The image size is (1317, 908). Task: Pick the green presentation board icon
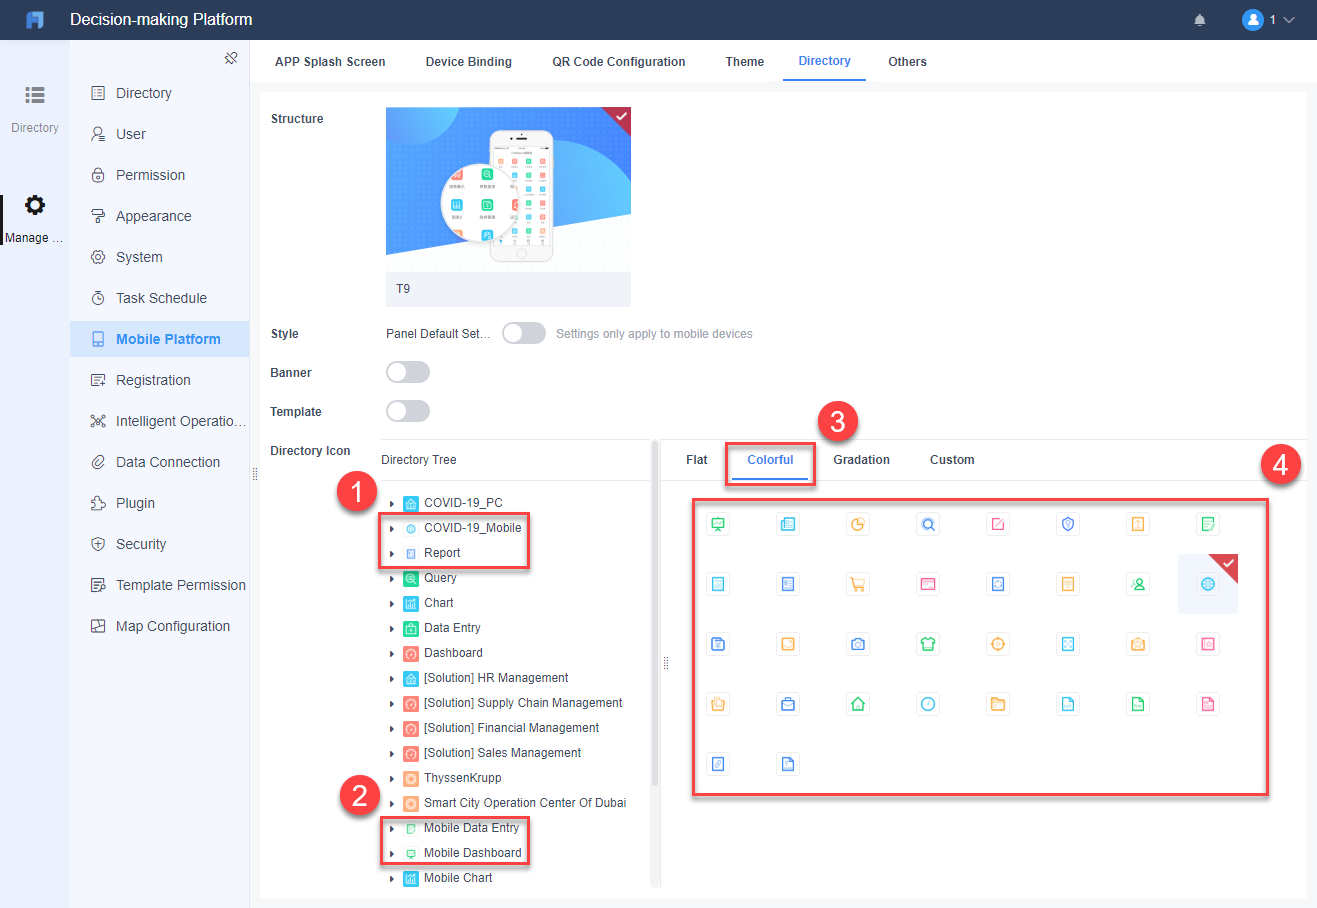pyautogui.click(x=718, y=524)
